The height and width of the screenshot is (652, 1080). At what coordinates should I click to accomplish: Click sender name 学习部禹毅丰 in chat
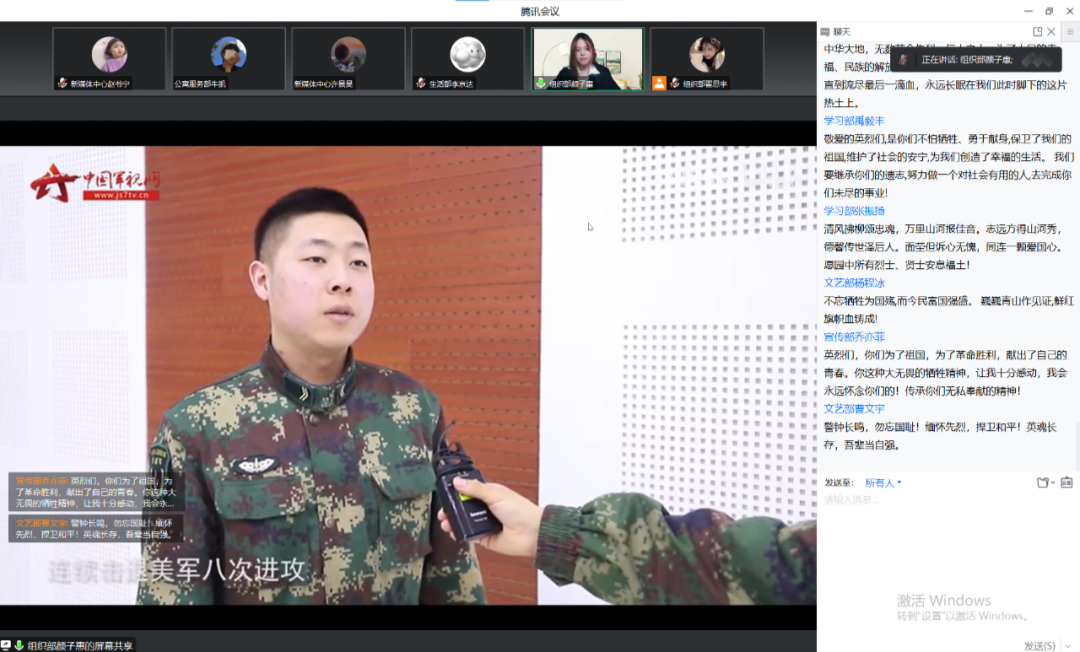pyautogui.click(x=853, y=120)
